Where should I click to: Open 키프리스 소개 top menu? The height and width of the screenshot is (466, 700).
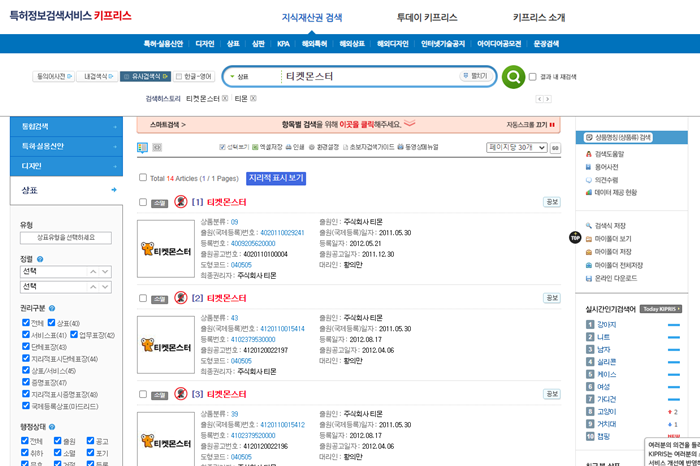click(x=539, y=18)
